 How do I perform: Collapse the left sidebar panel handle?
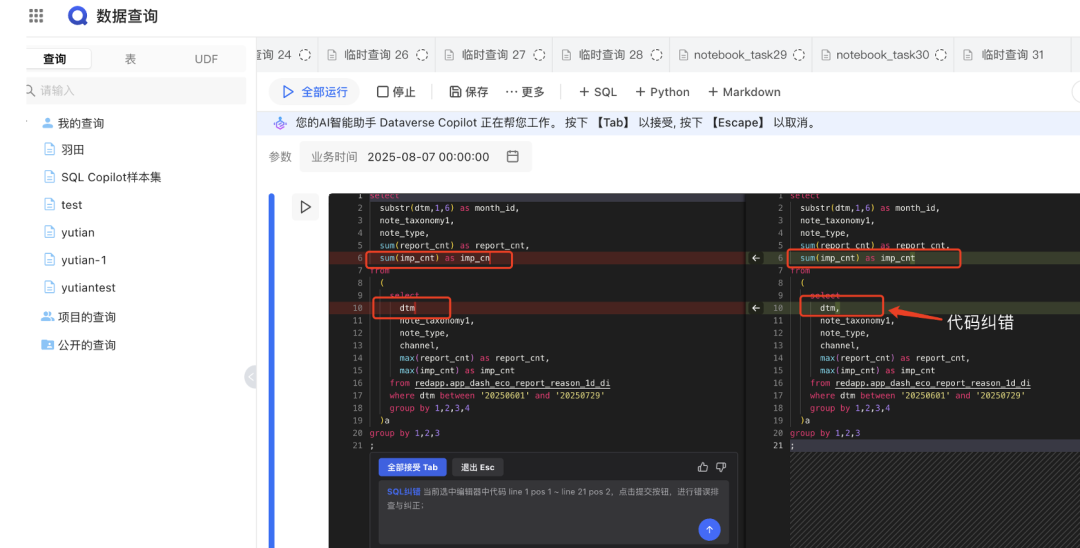click(x=251, y=377)
